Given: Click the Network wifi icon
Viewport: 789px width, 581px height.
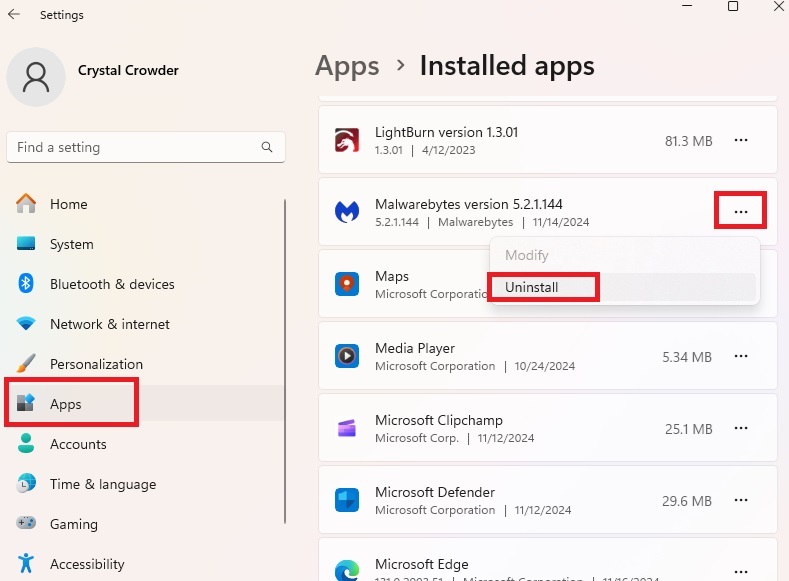Looking at the screenshot, I should (26, 323).
